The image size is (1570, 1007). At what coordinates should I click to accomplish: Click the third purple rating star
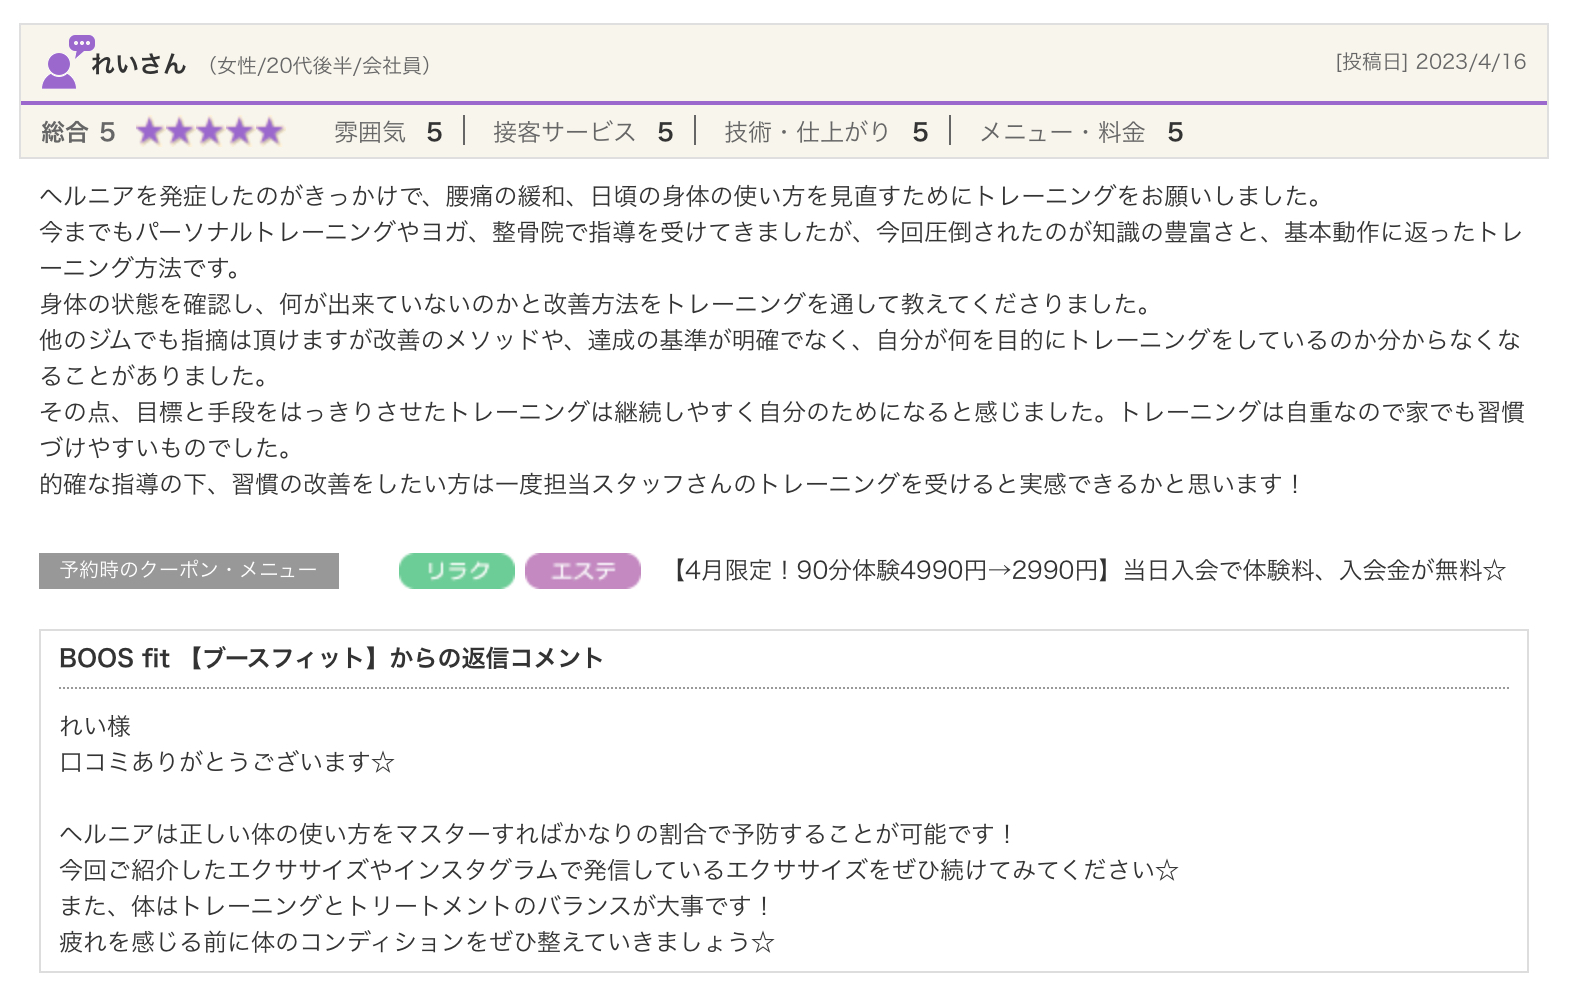[x=210, y=132]
